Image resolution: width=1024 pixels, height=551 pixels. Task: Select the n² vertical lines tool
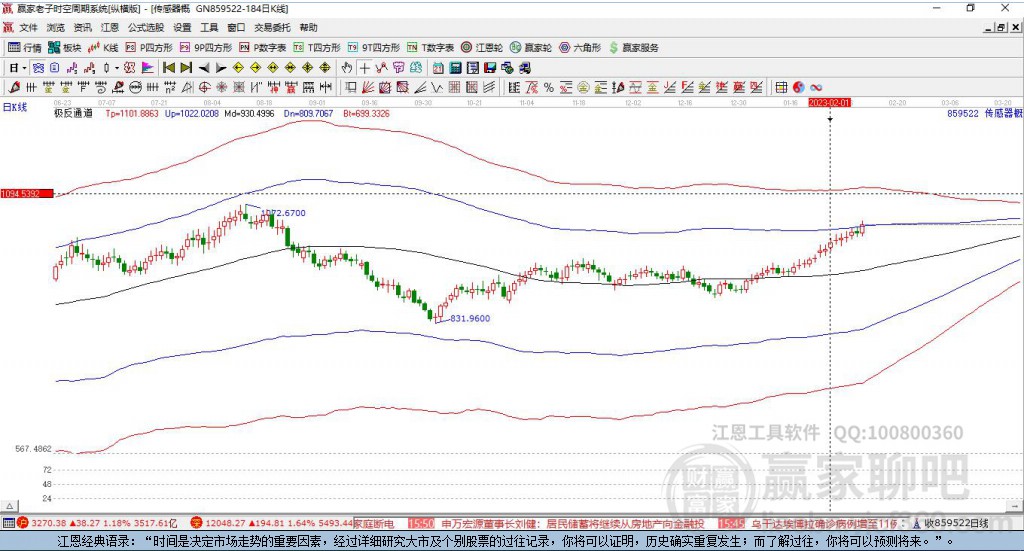pyautogui.click(x=170, y=87)
